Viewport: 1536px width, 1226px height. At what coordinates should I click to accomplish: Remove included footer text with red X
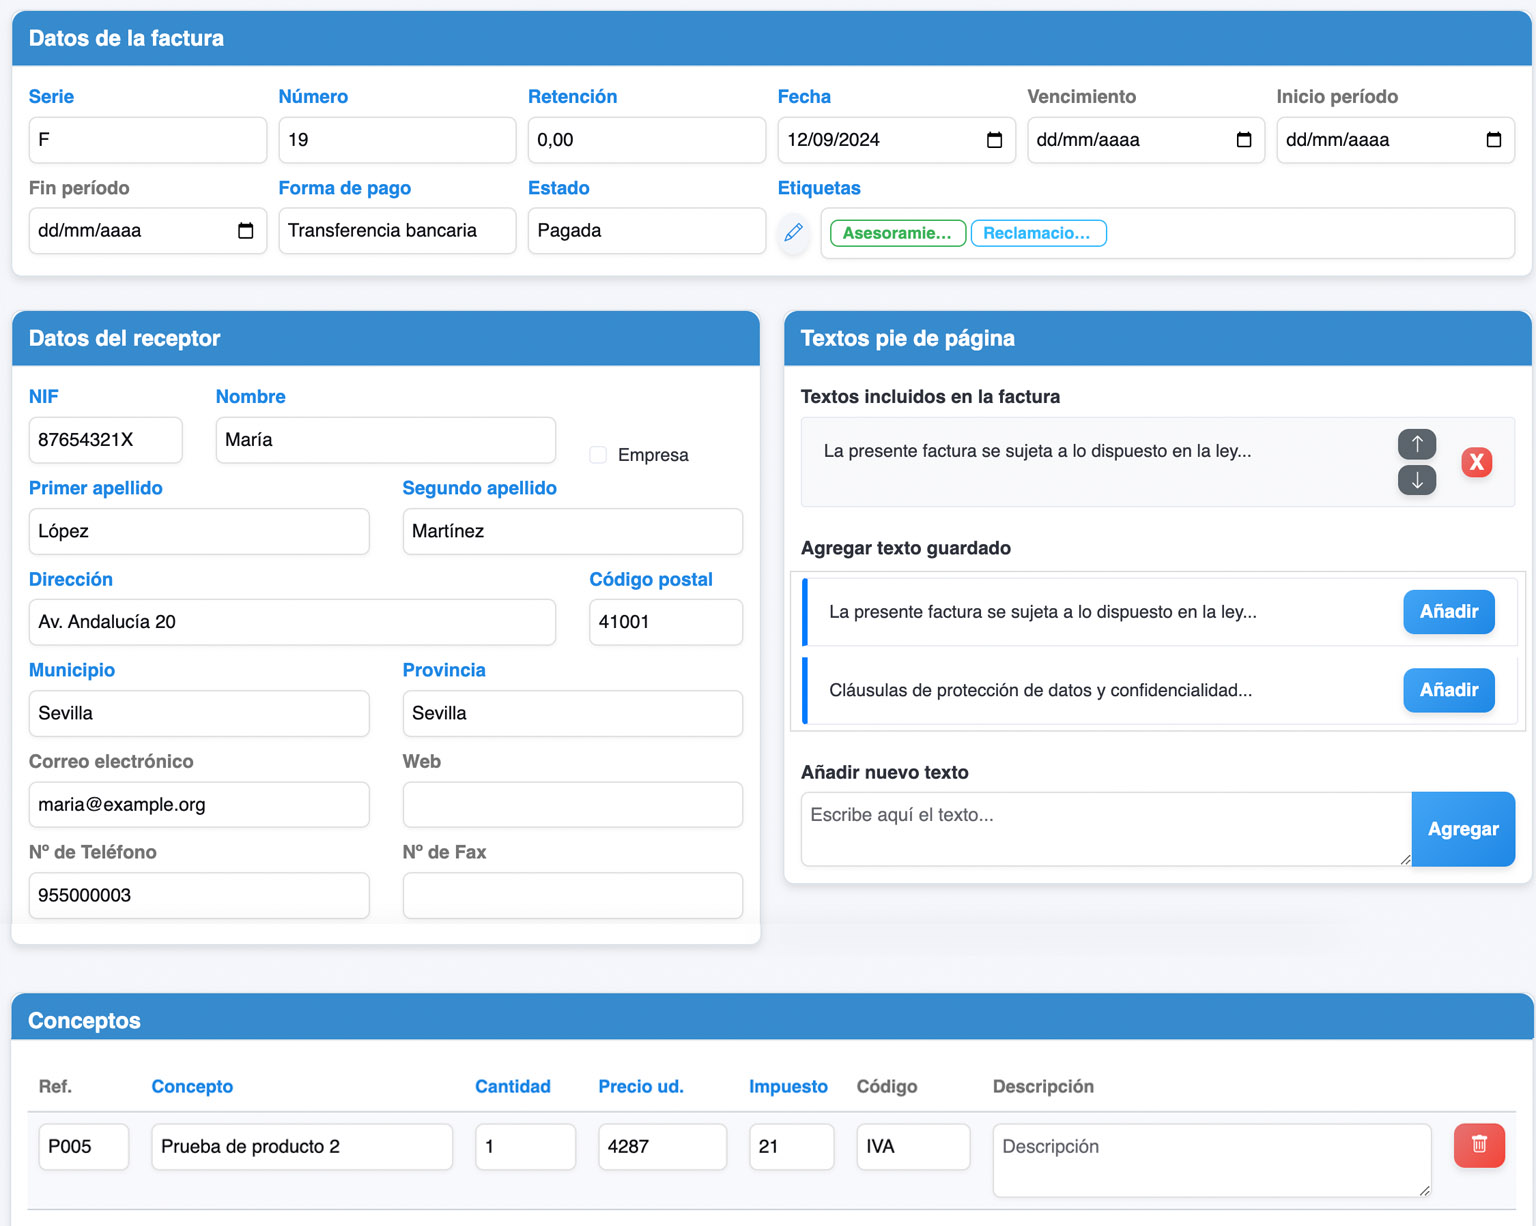point(1476,462)
